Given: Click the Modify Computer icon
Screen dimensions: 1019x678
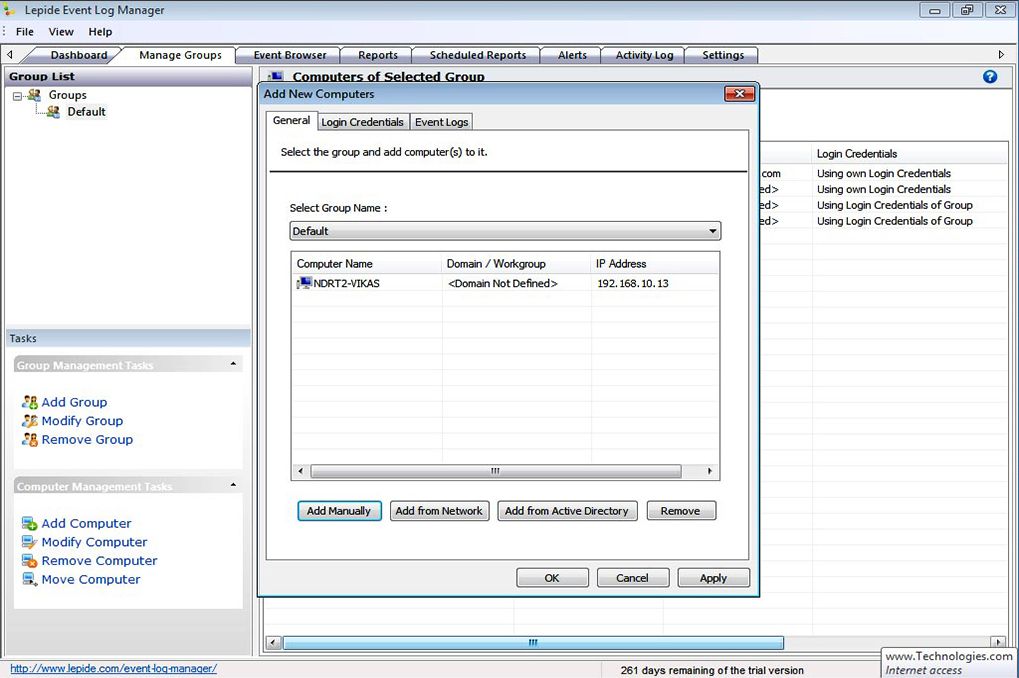Looking at the screenshot, I should click(29, 542).
